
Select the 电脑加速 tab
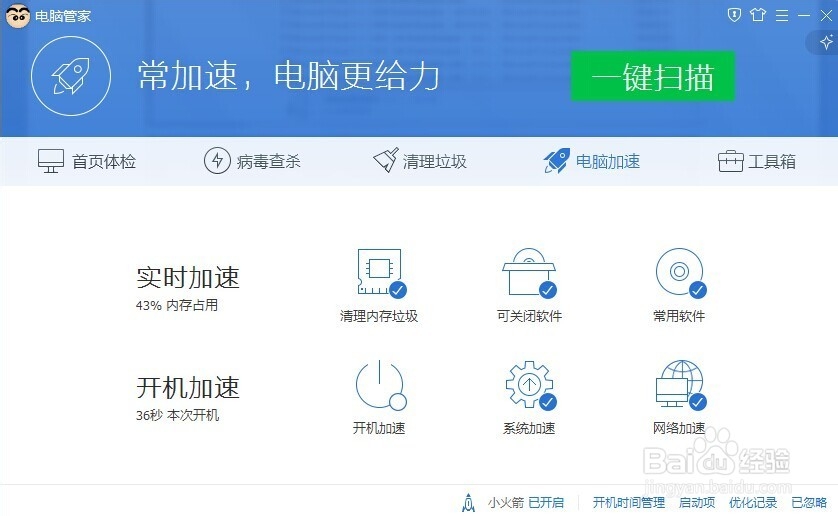click(592, 161)
